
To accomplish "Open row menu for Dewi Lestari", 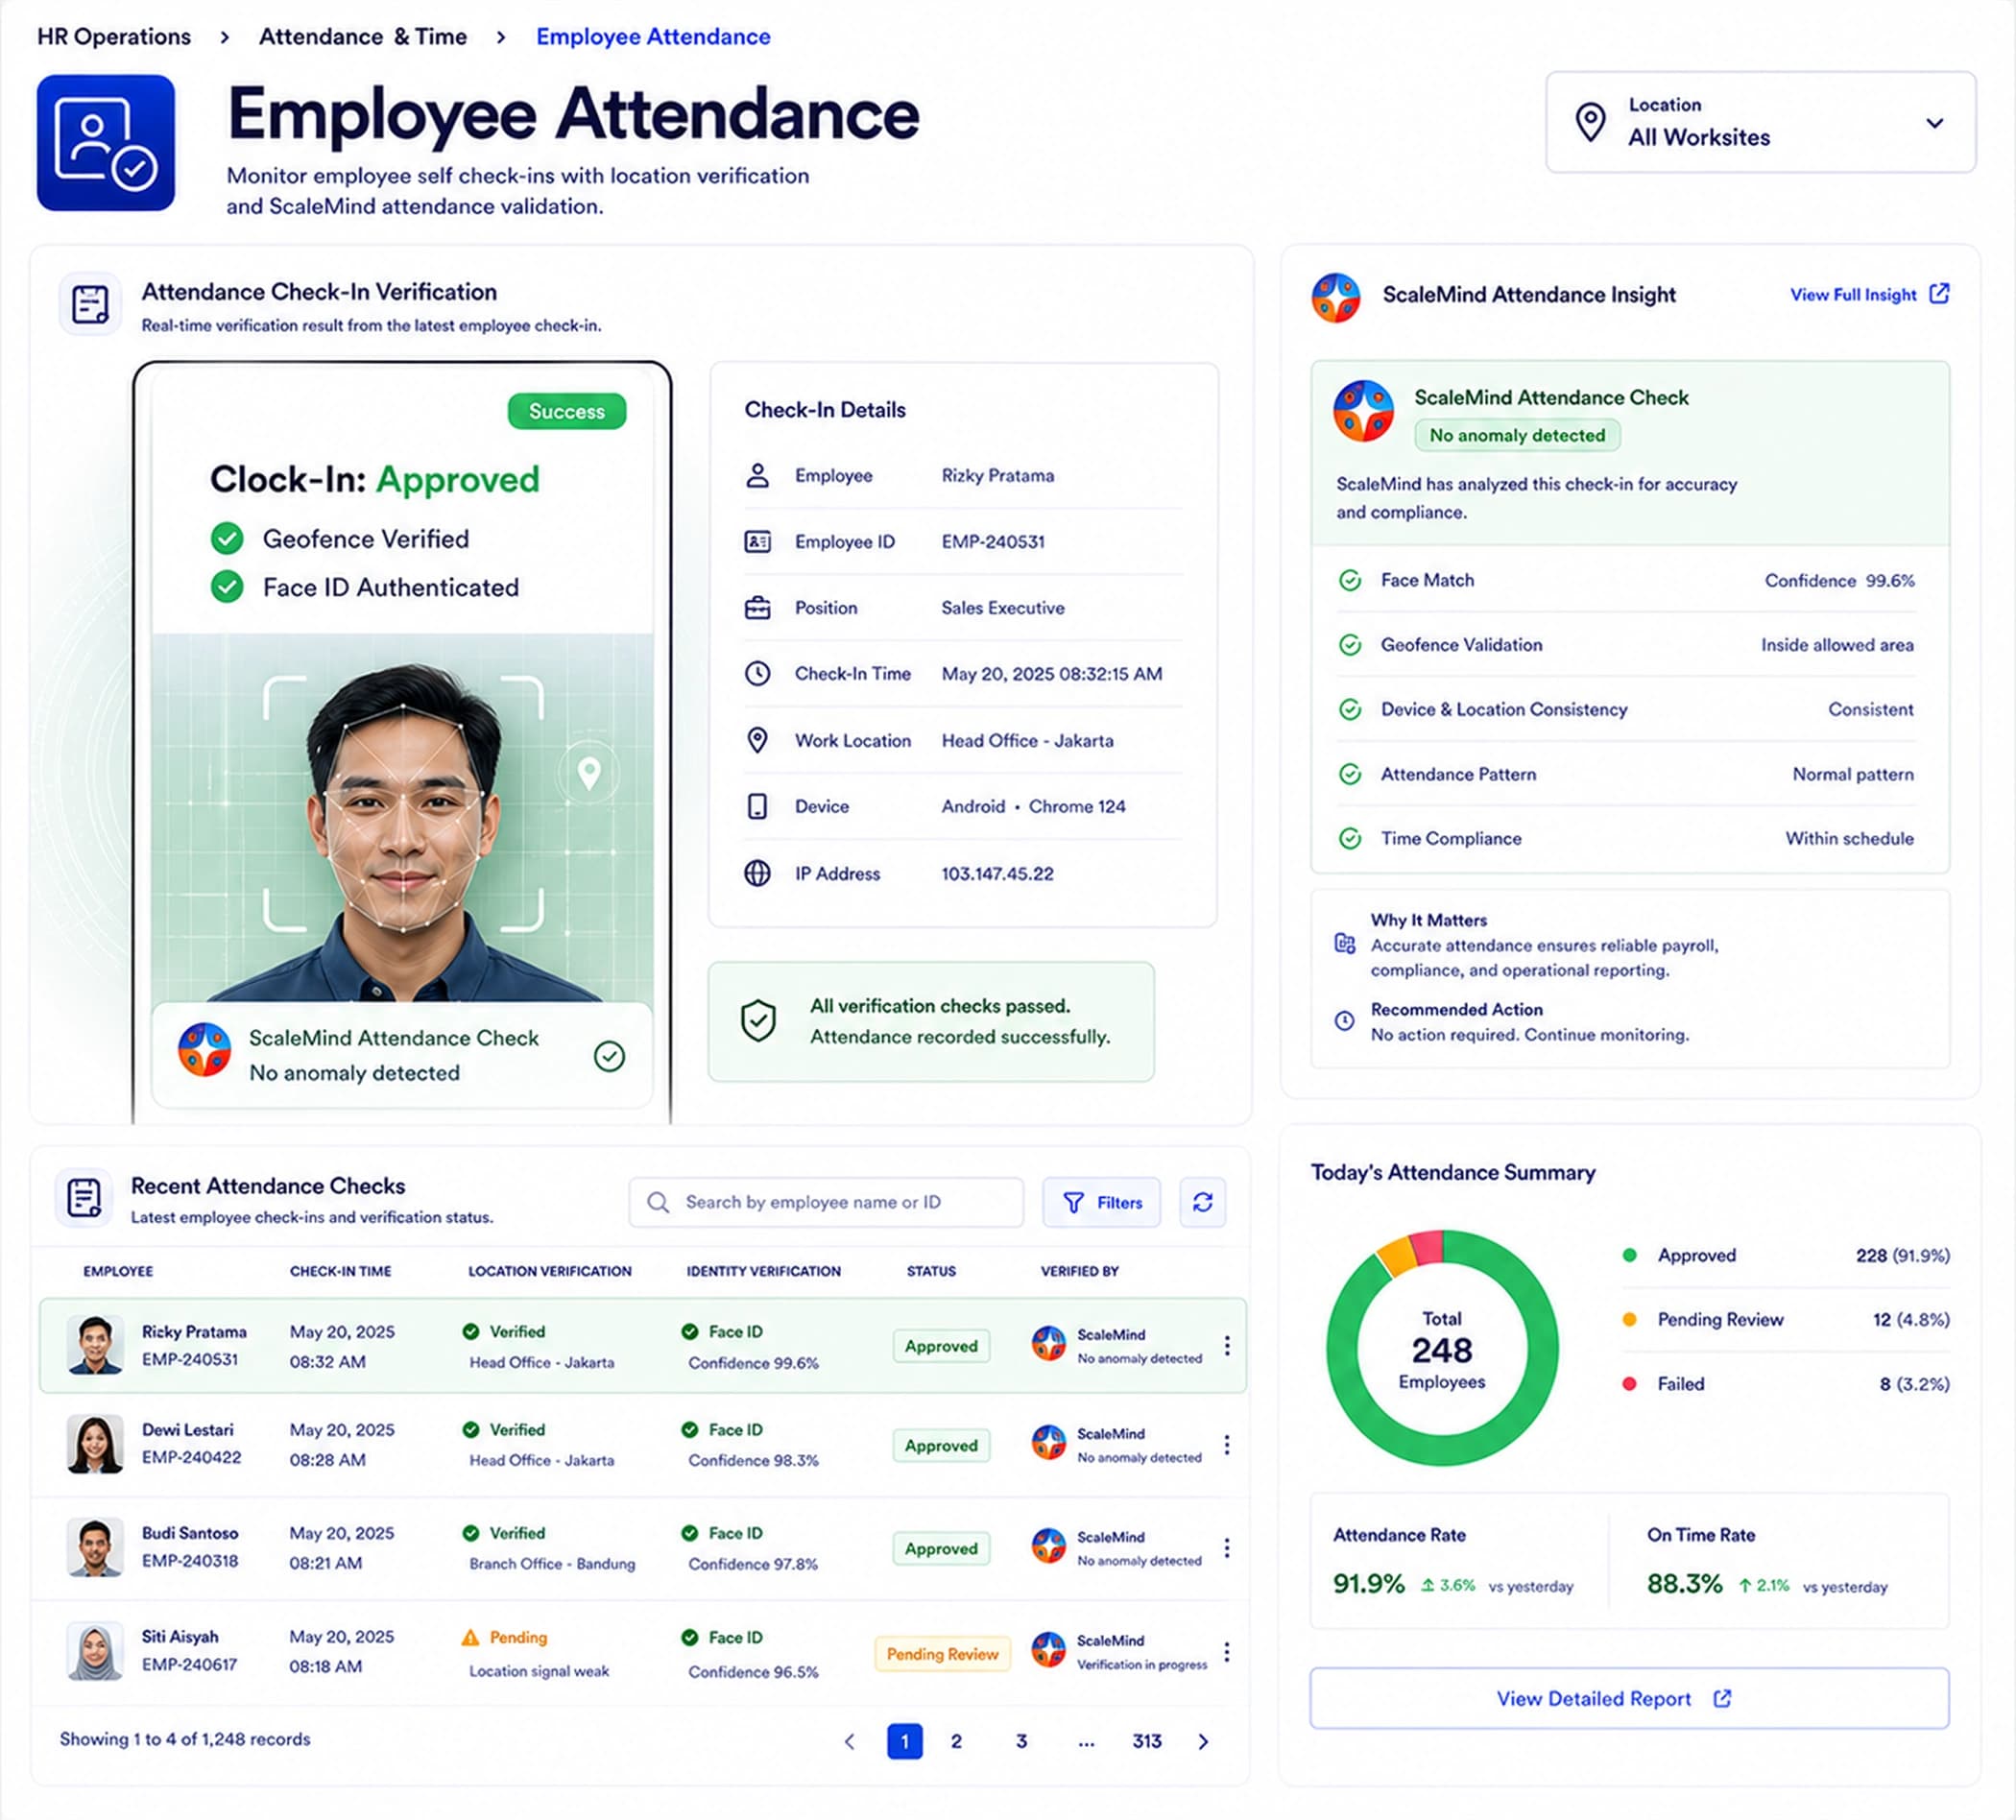I will point(1227,1445).
